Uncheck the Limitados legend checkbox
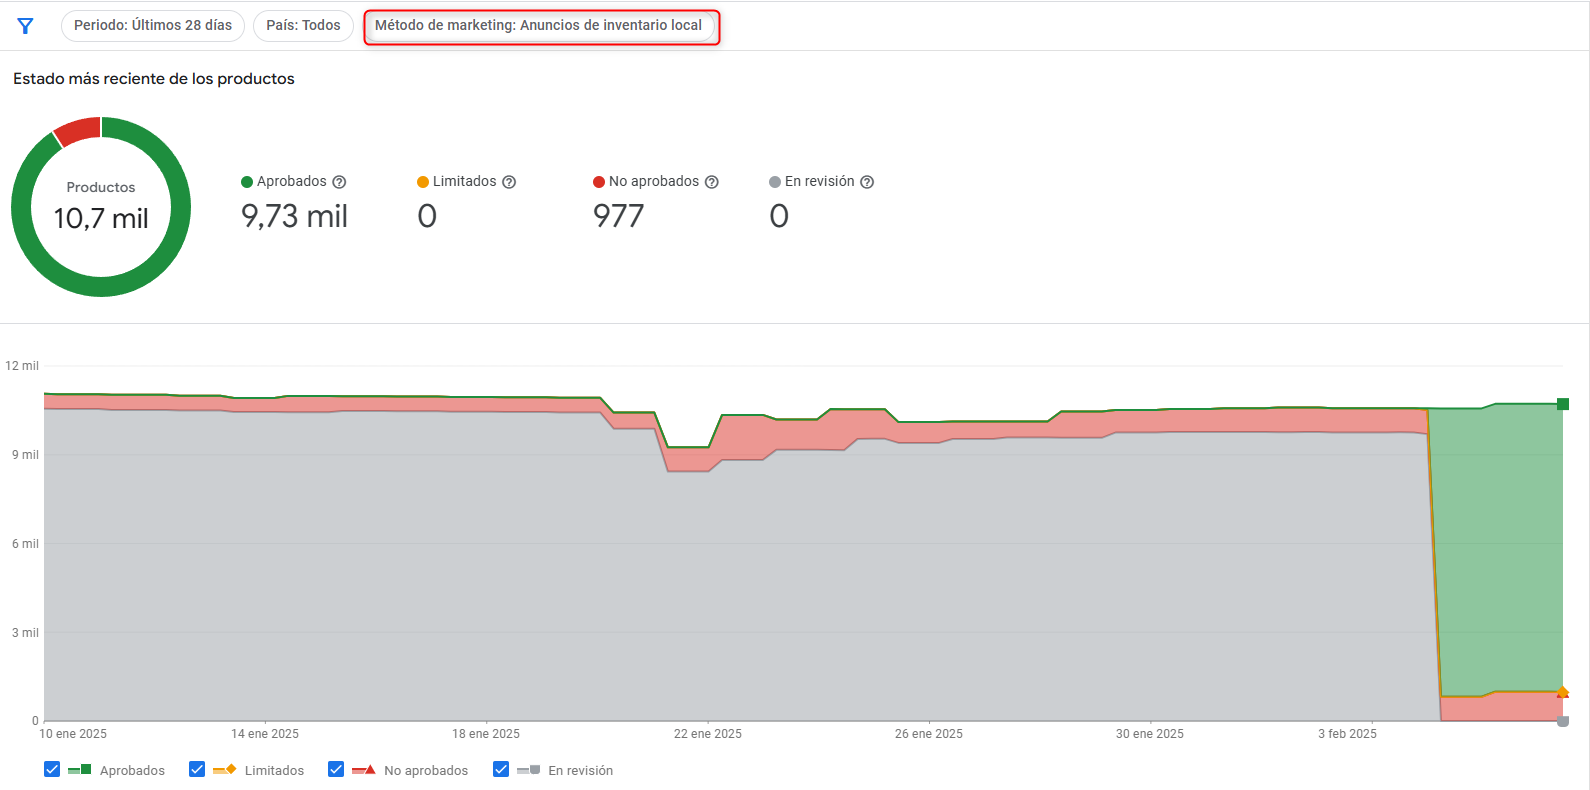1590x790 pixels. pos(197,769)
